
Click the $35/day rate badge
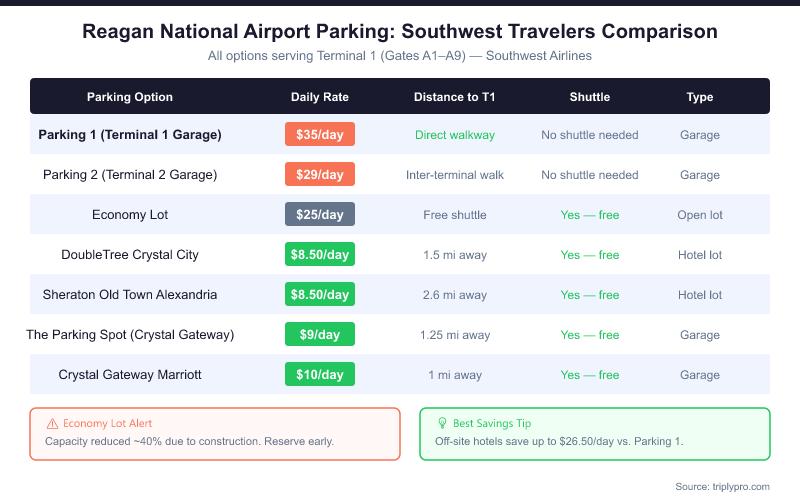pos(320,134)
